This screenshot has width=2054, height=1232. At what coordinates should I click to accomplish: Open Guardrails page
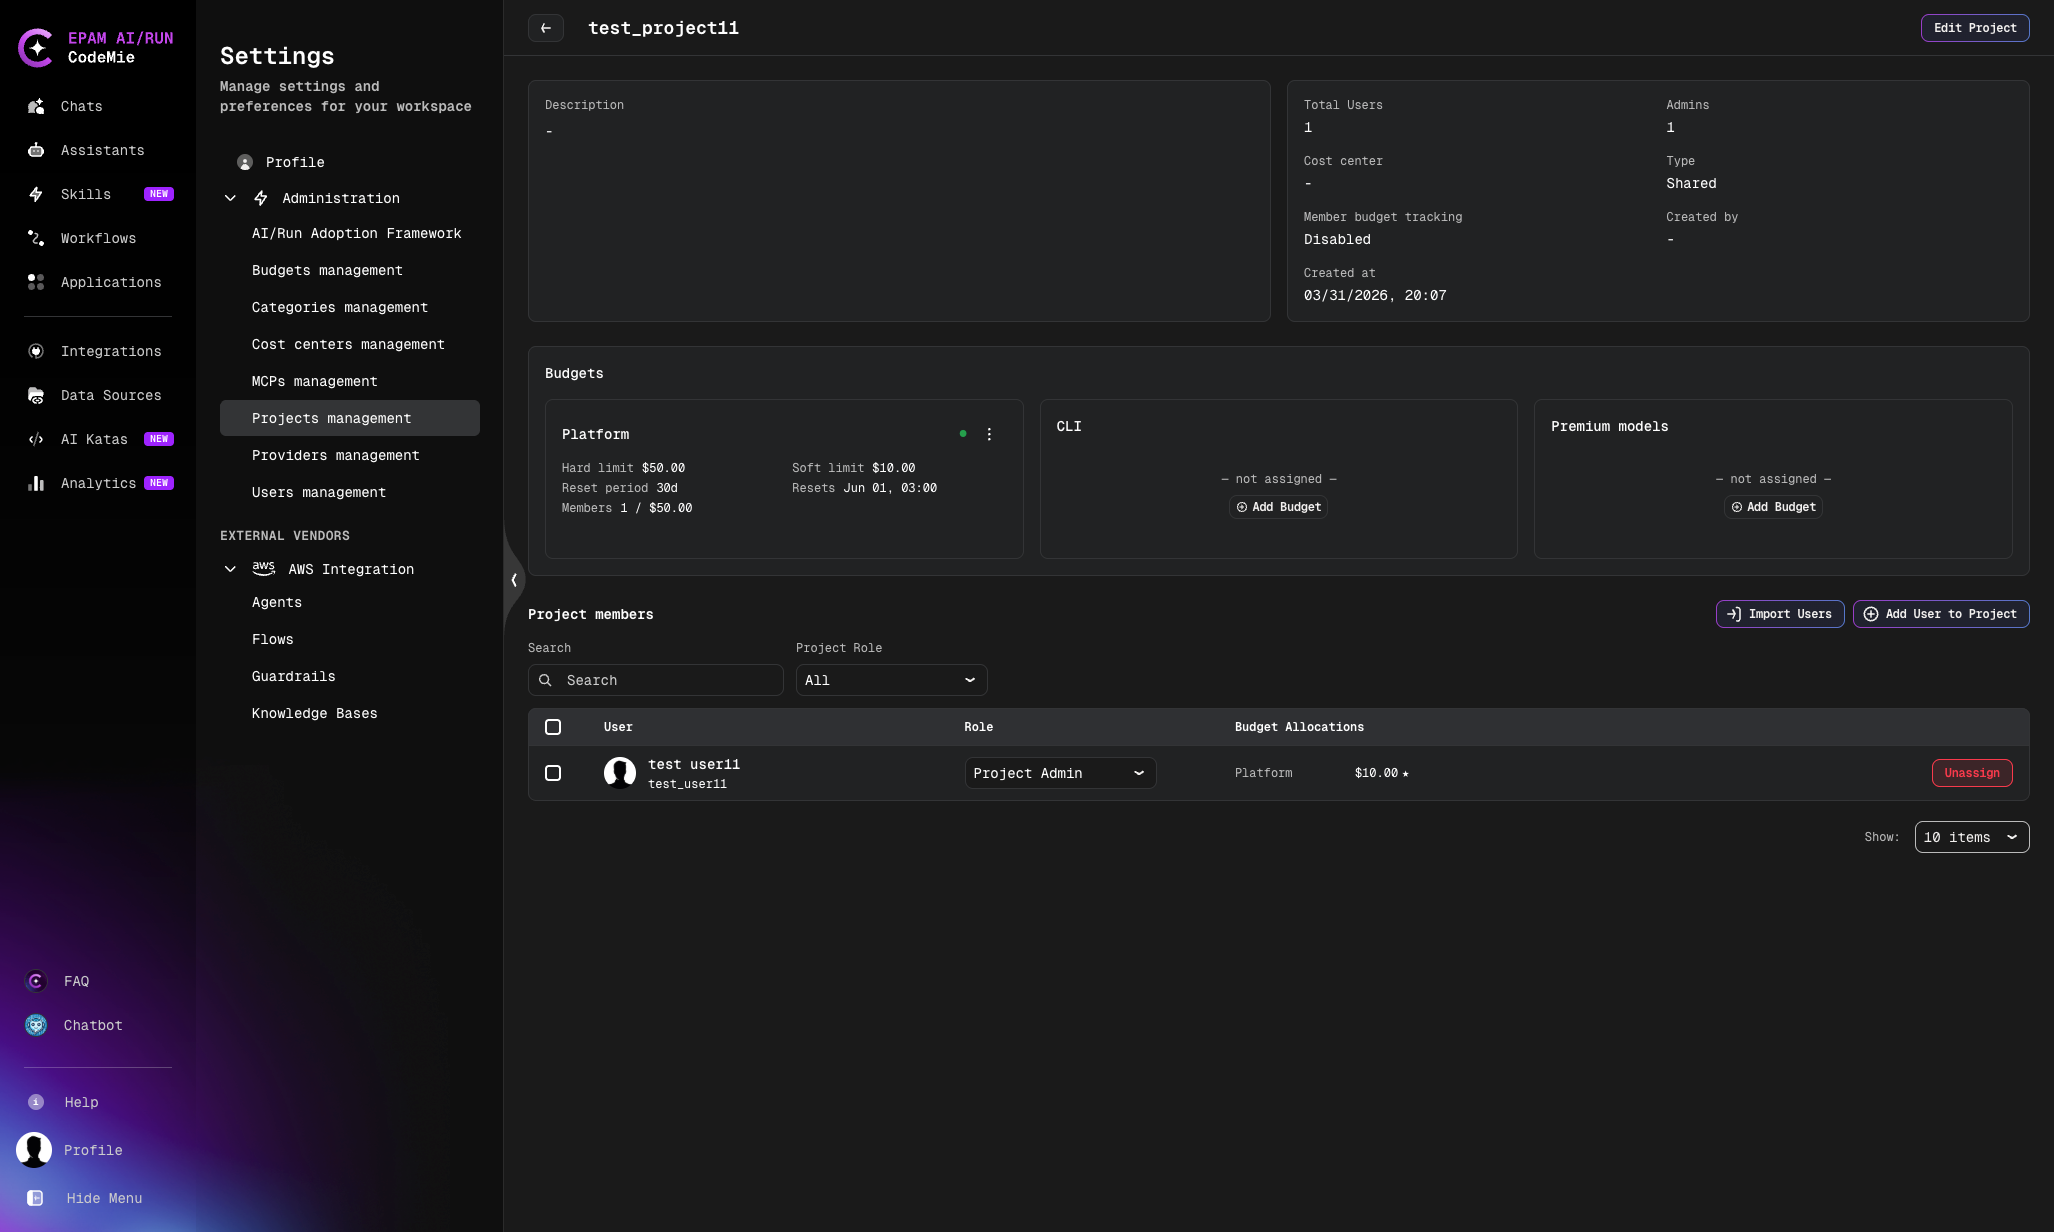point(294,676)
